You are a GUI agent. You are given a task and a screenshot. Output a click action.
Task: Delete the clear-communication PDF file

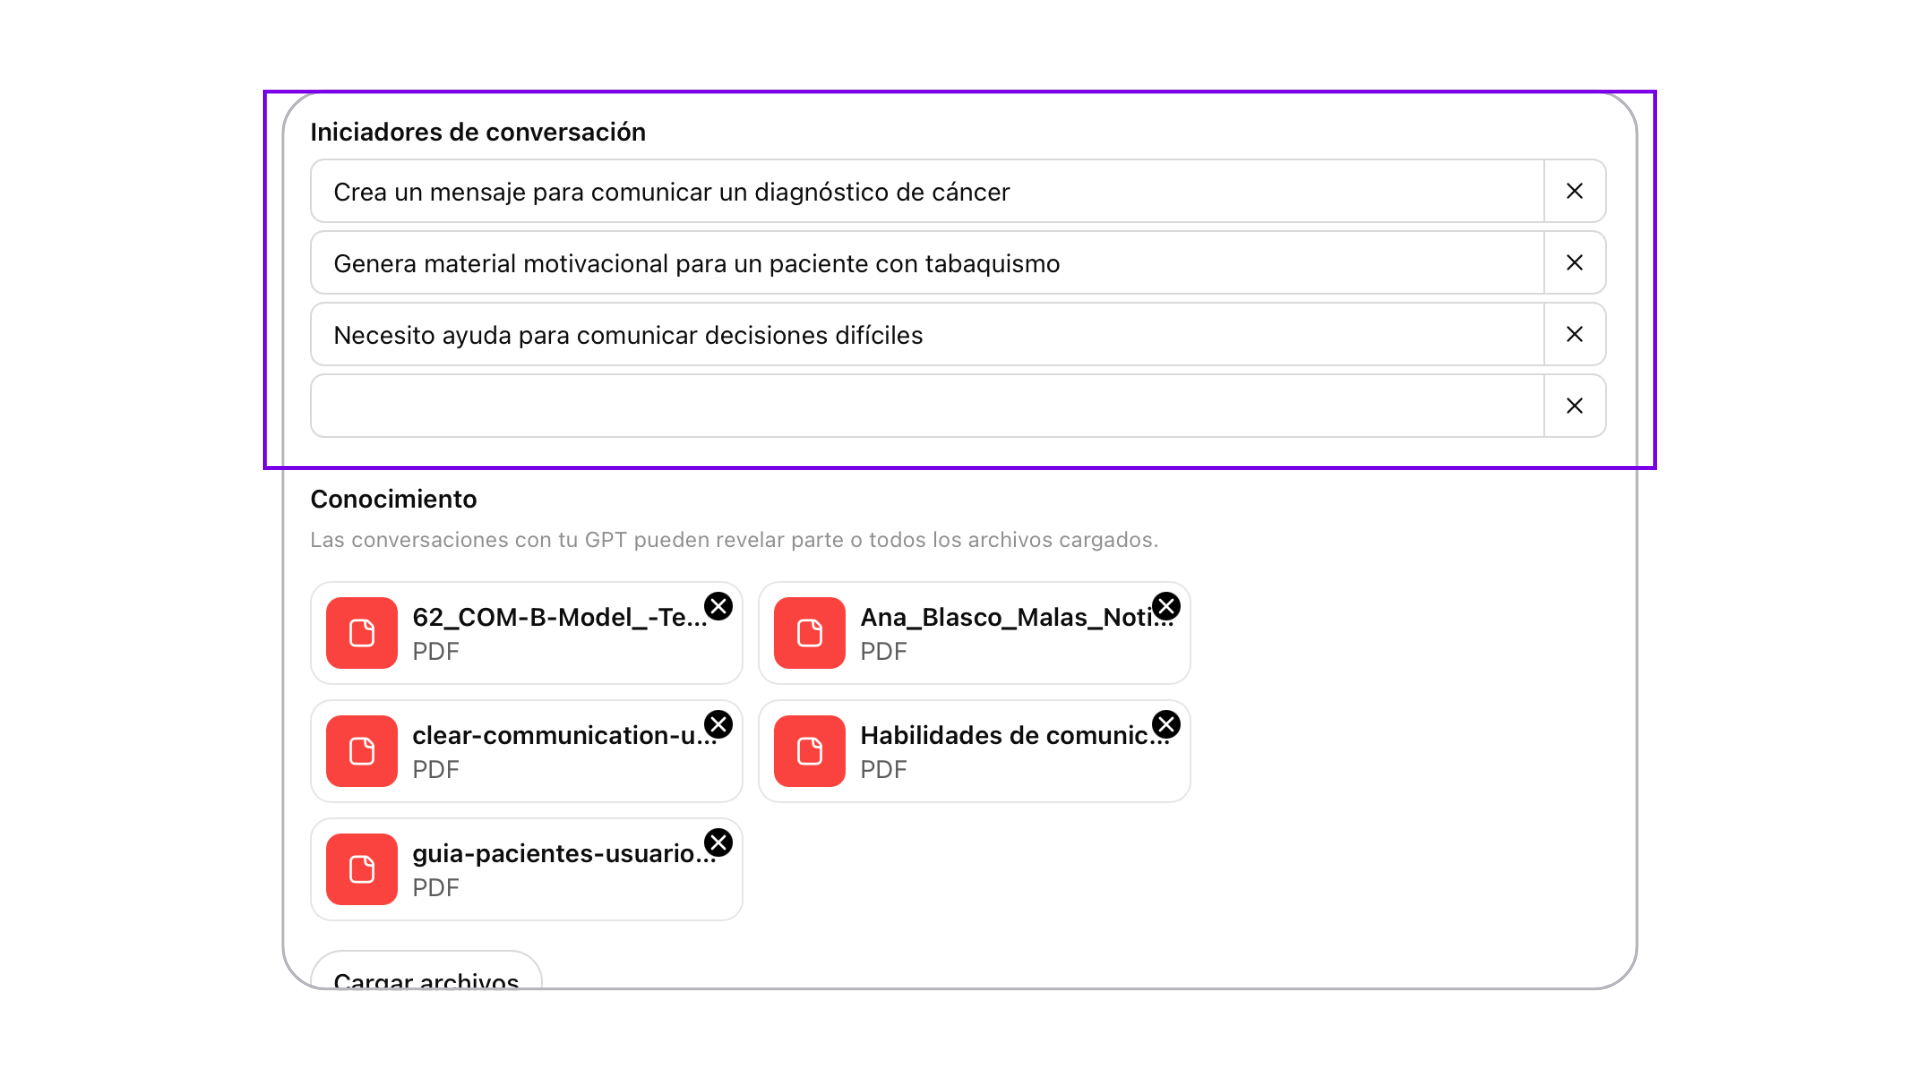tap(718, 724)
